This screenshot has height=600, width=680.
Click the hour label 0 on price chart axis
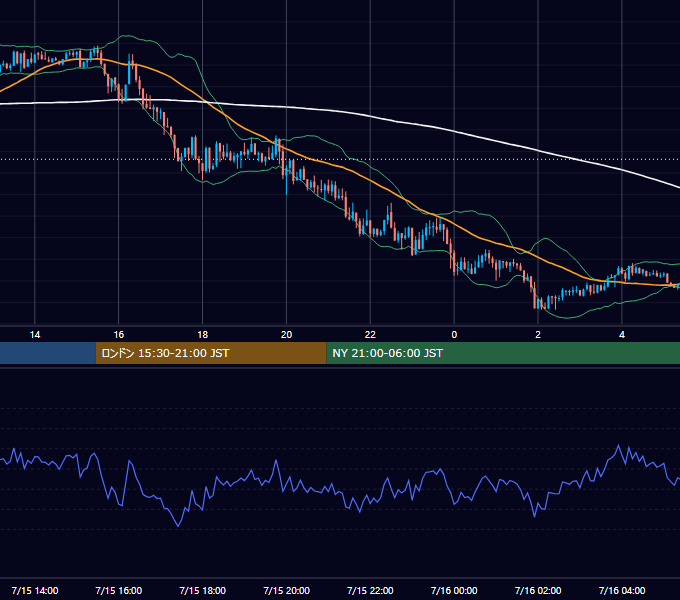click(x=454, y=335)
